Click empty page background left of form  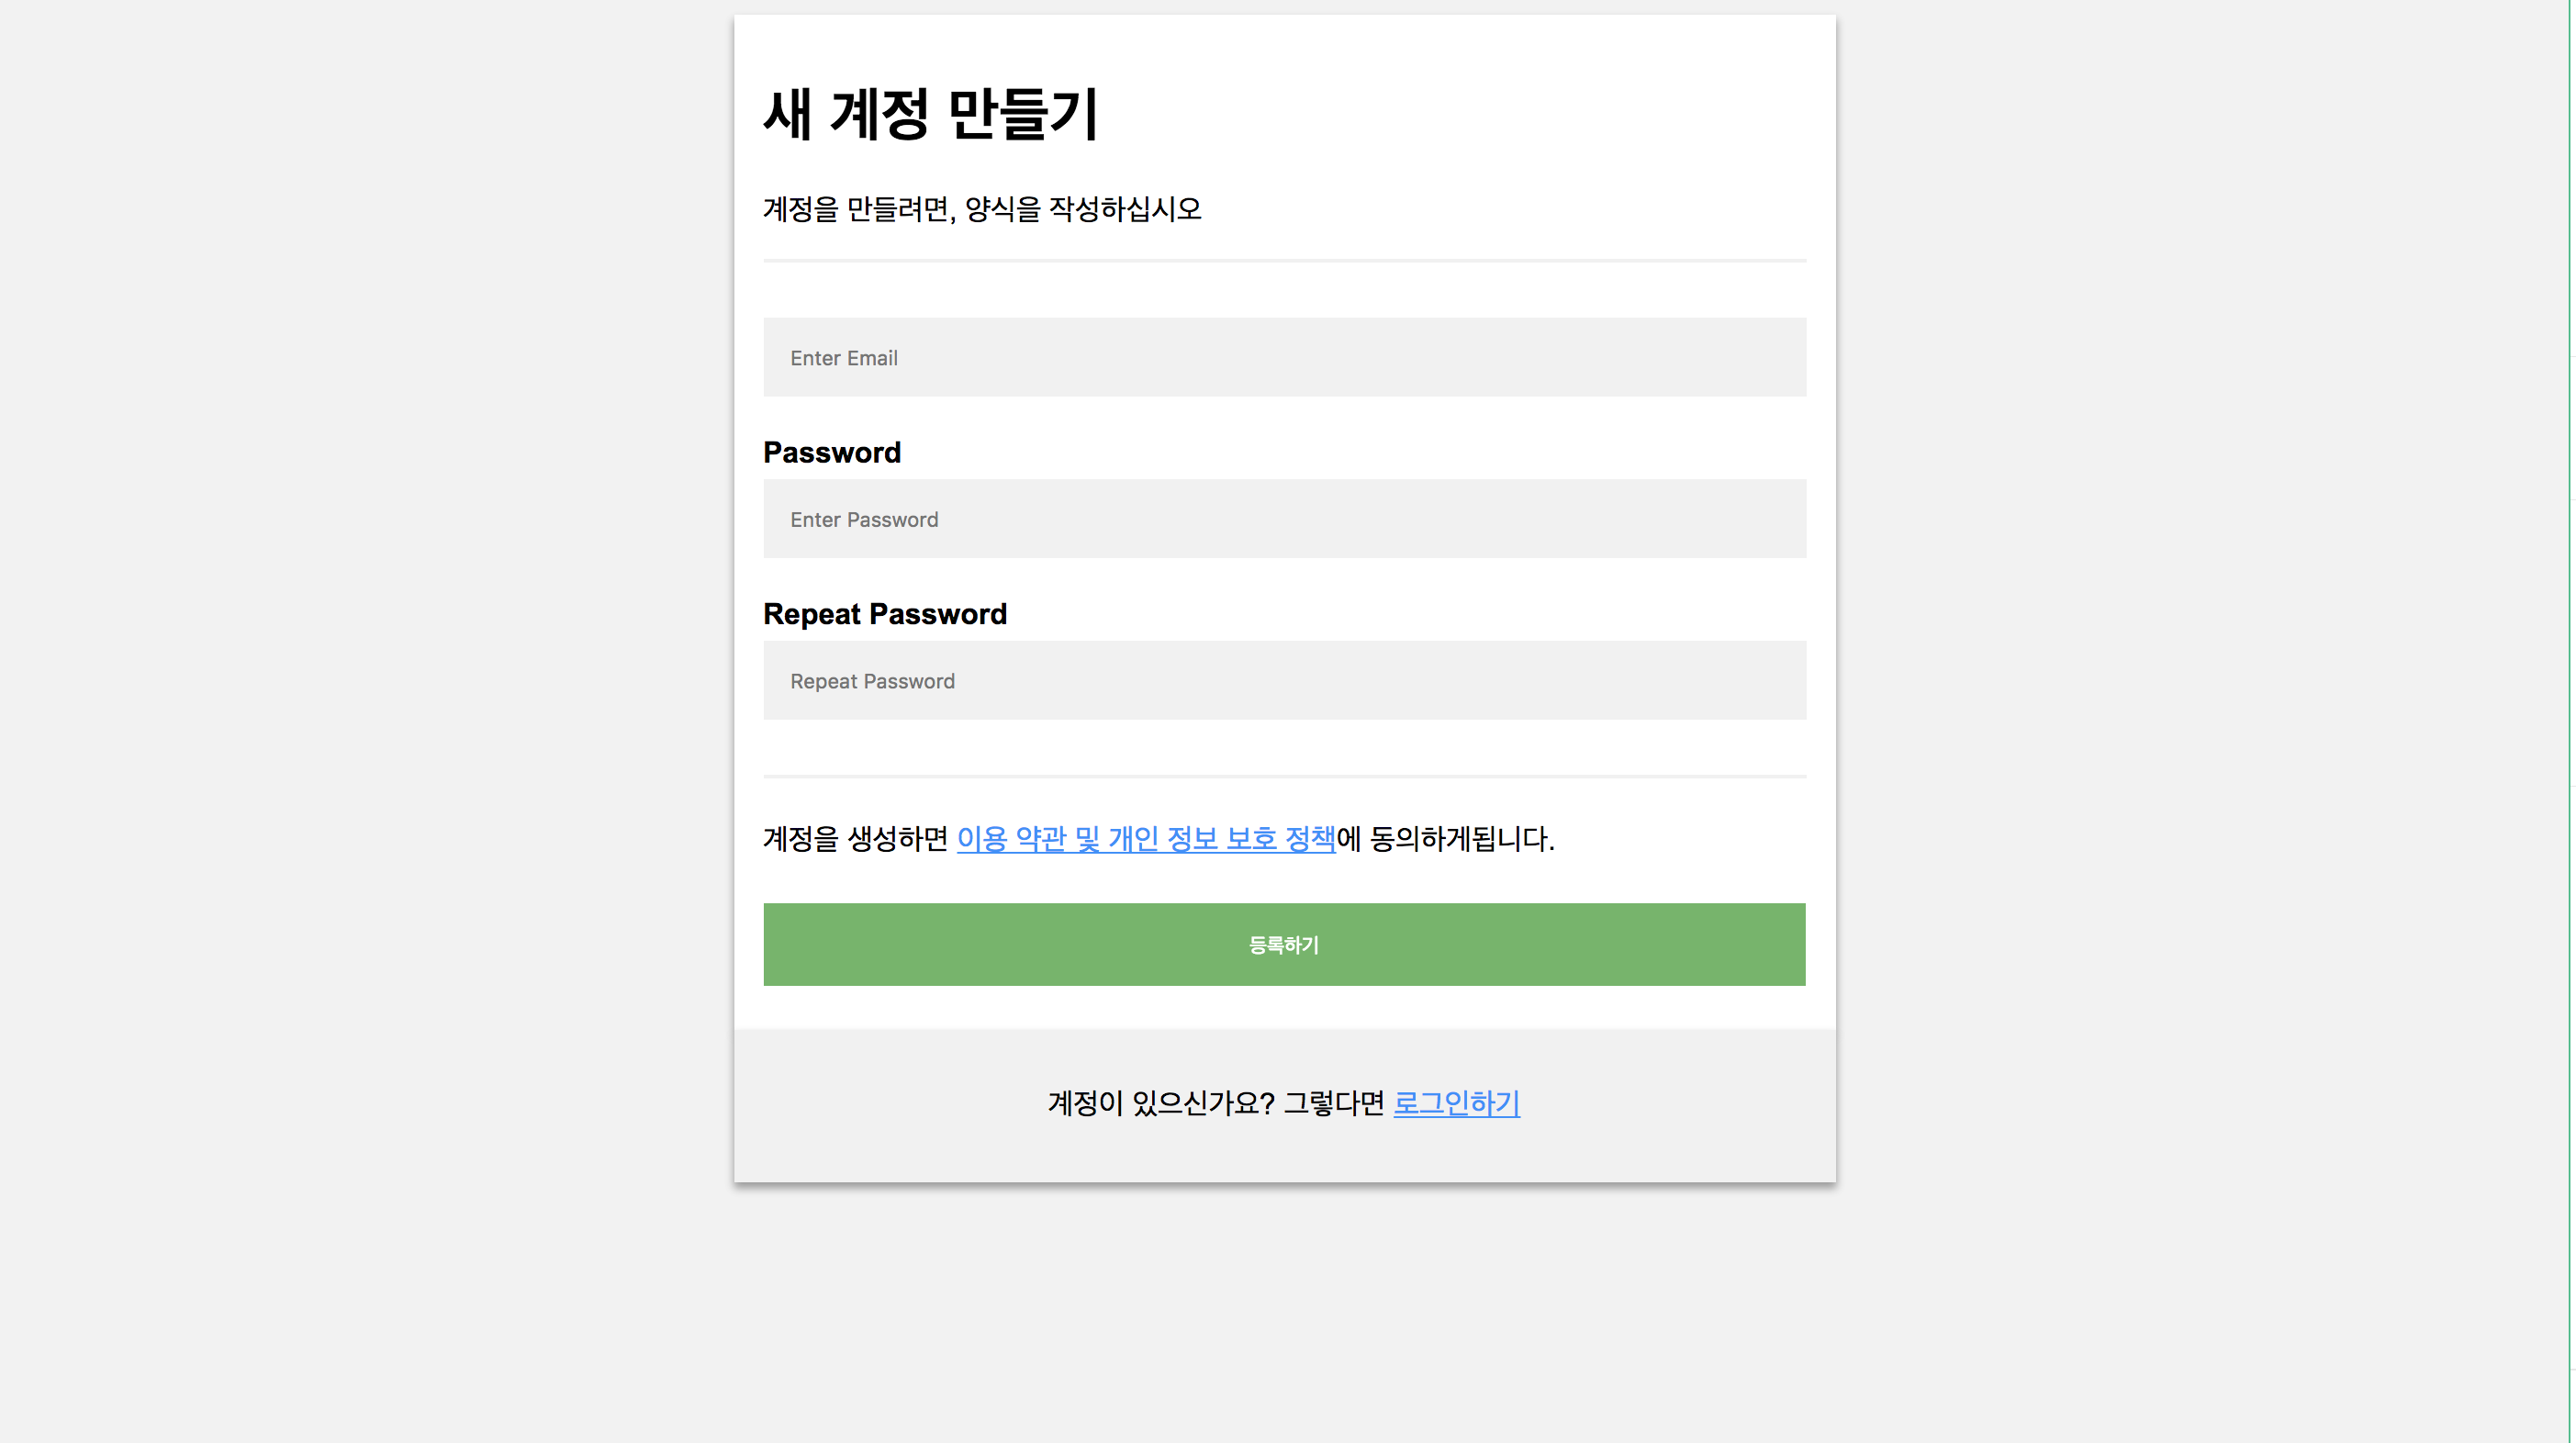pos(360,700)
